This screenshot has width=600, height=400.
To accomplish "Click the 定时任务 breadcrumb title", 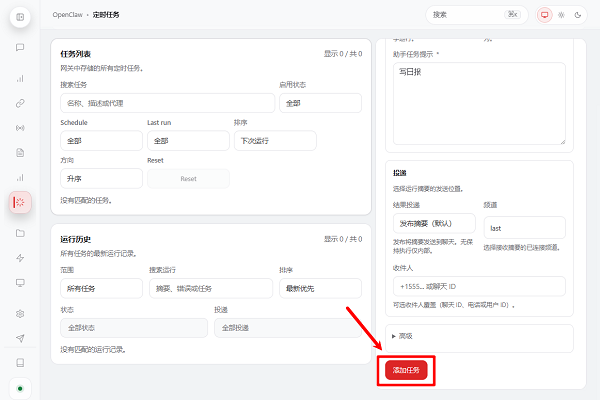I will (106, 15).
